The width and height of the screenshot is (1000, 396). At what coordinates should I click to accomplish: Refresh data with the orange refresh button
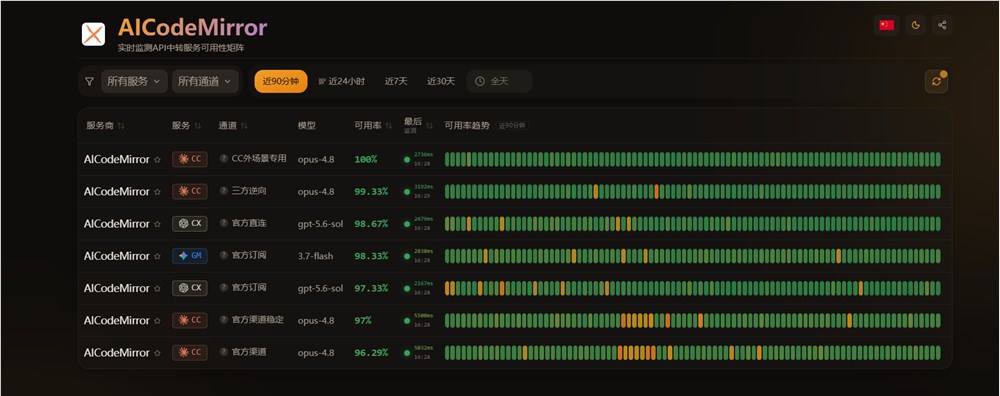[x=936, y=82]
